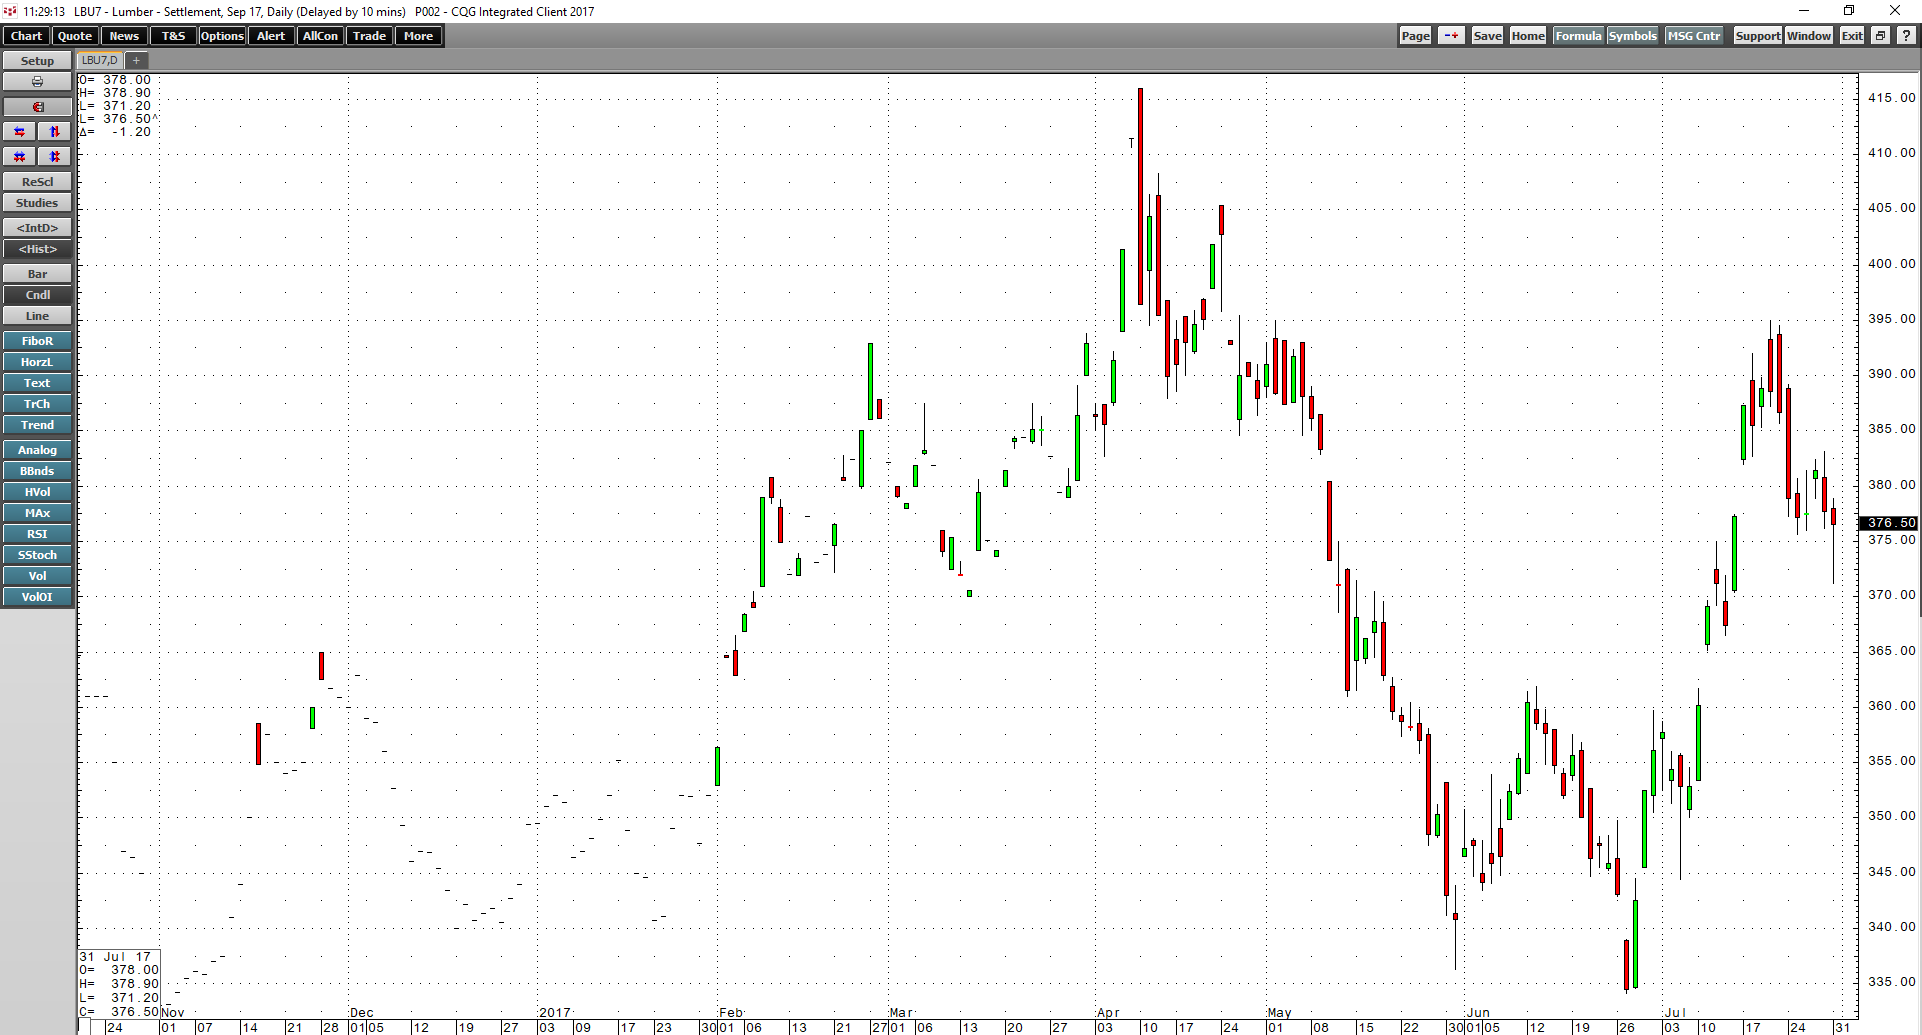
Task: Click the minus-plus page navigation icon
Action: click(x=1451, y=36)
